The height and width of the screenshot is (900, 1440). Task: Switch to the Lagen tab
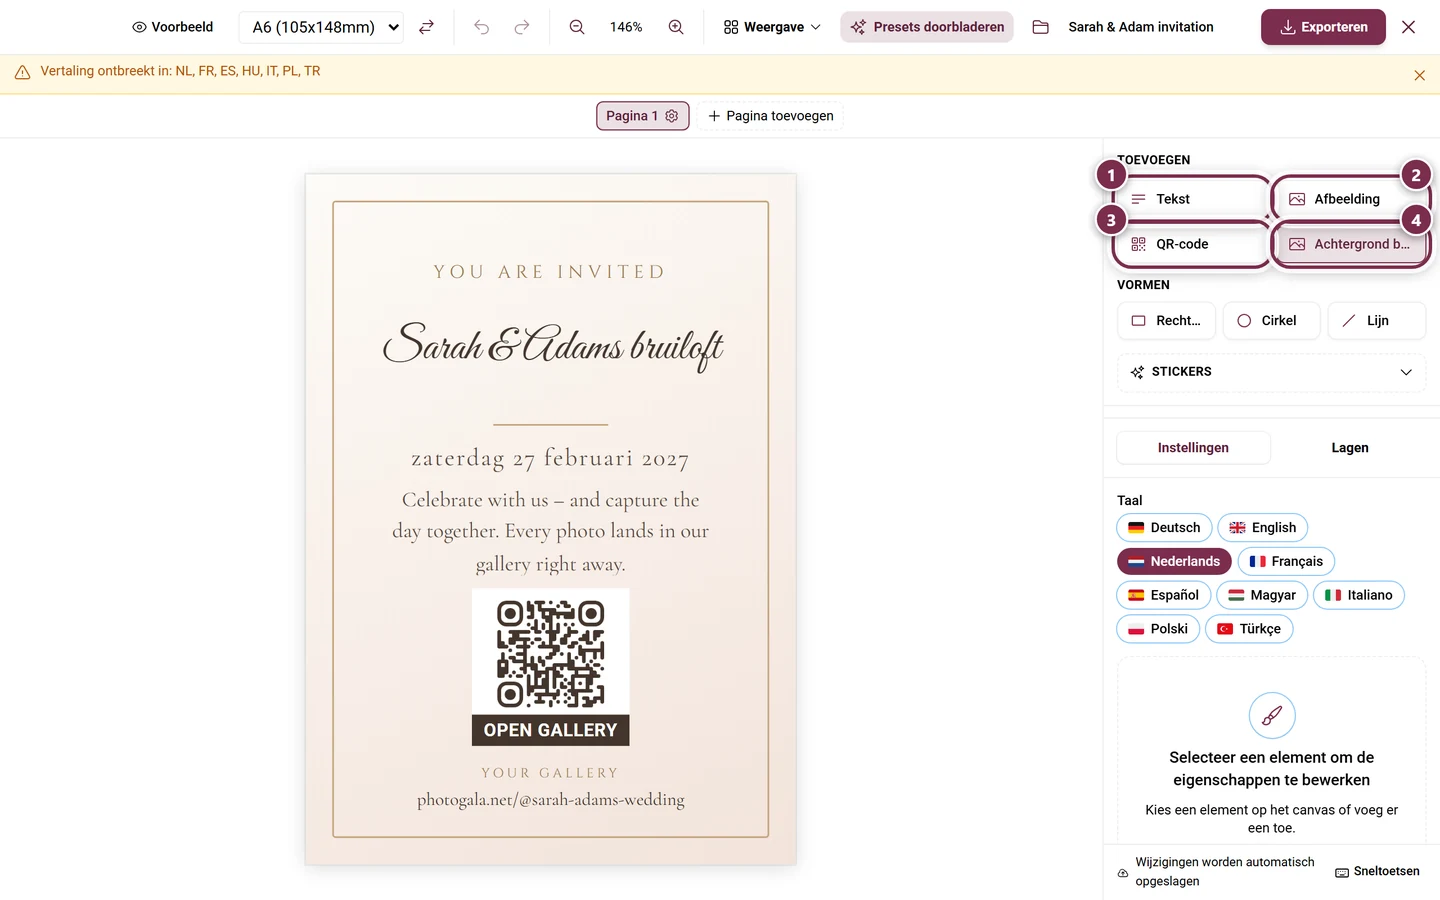pyautogui.click(x=1349, y=448)
